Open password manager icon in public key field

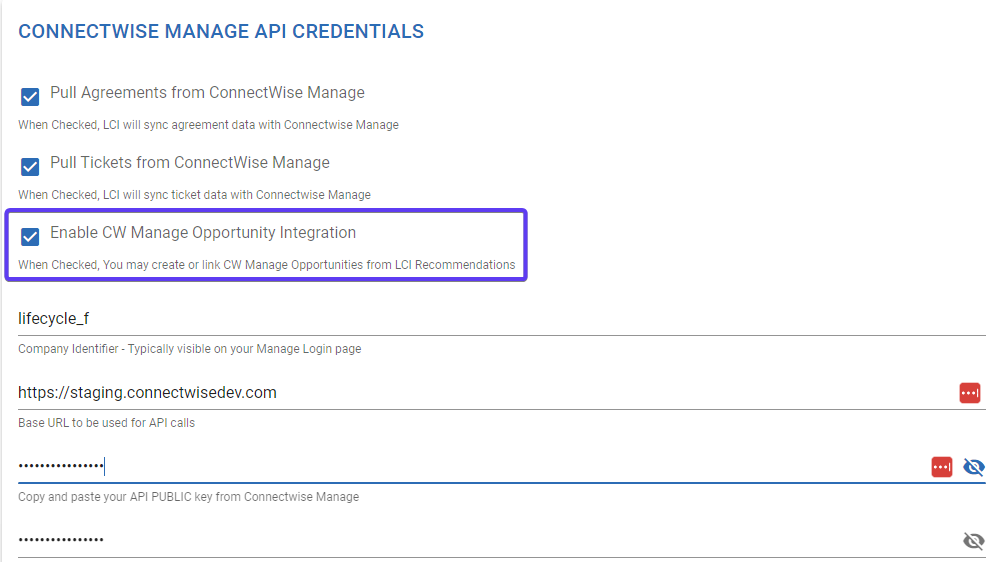942,467
